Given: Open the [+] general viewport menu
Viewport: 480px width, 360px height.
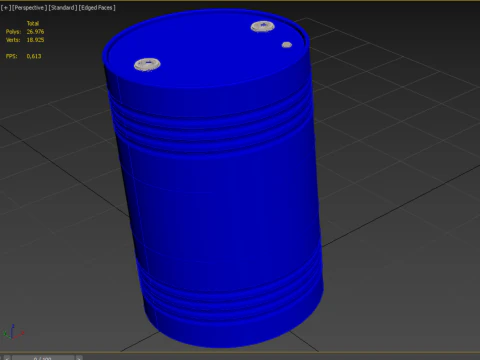Looking at the screenshot, I should [6, 8].
